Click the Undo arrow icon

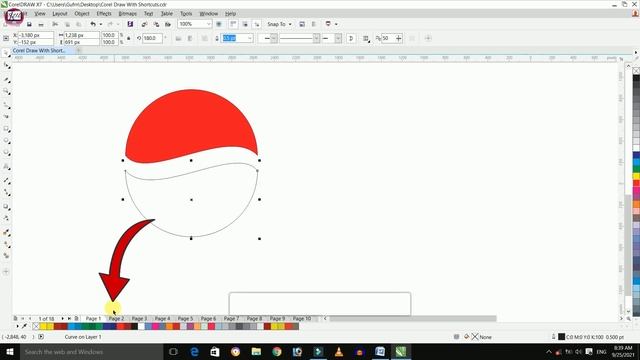[x=93, y=24]
